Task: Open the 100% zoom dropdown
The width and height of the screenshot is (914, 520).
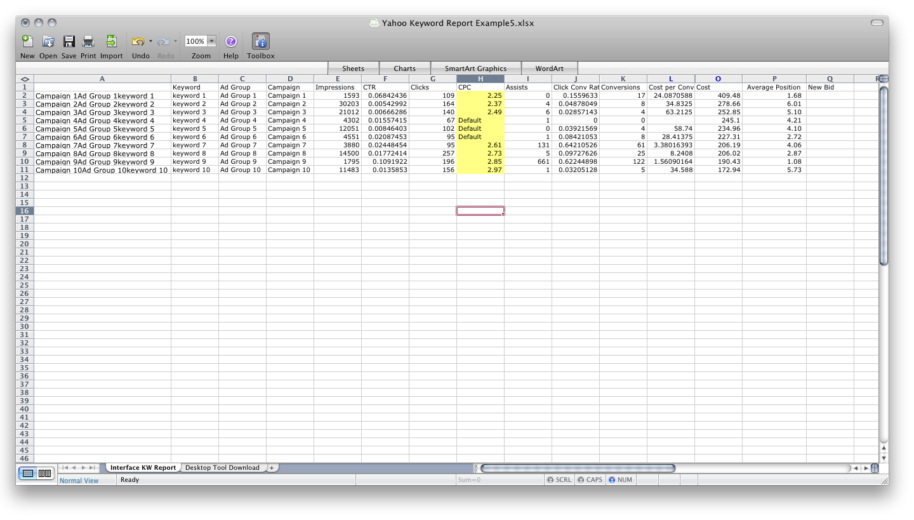Action: coord(212,41)
